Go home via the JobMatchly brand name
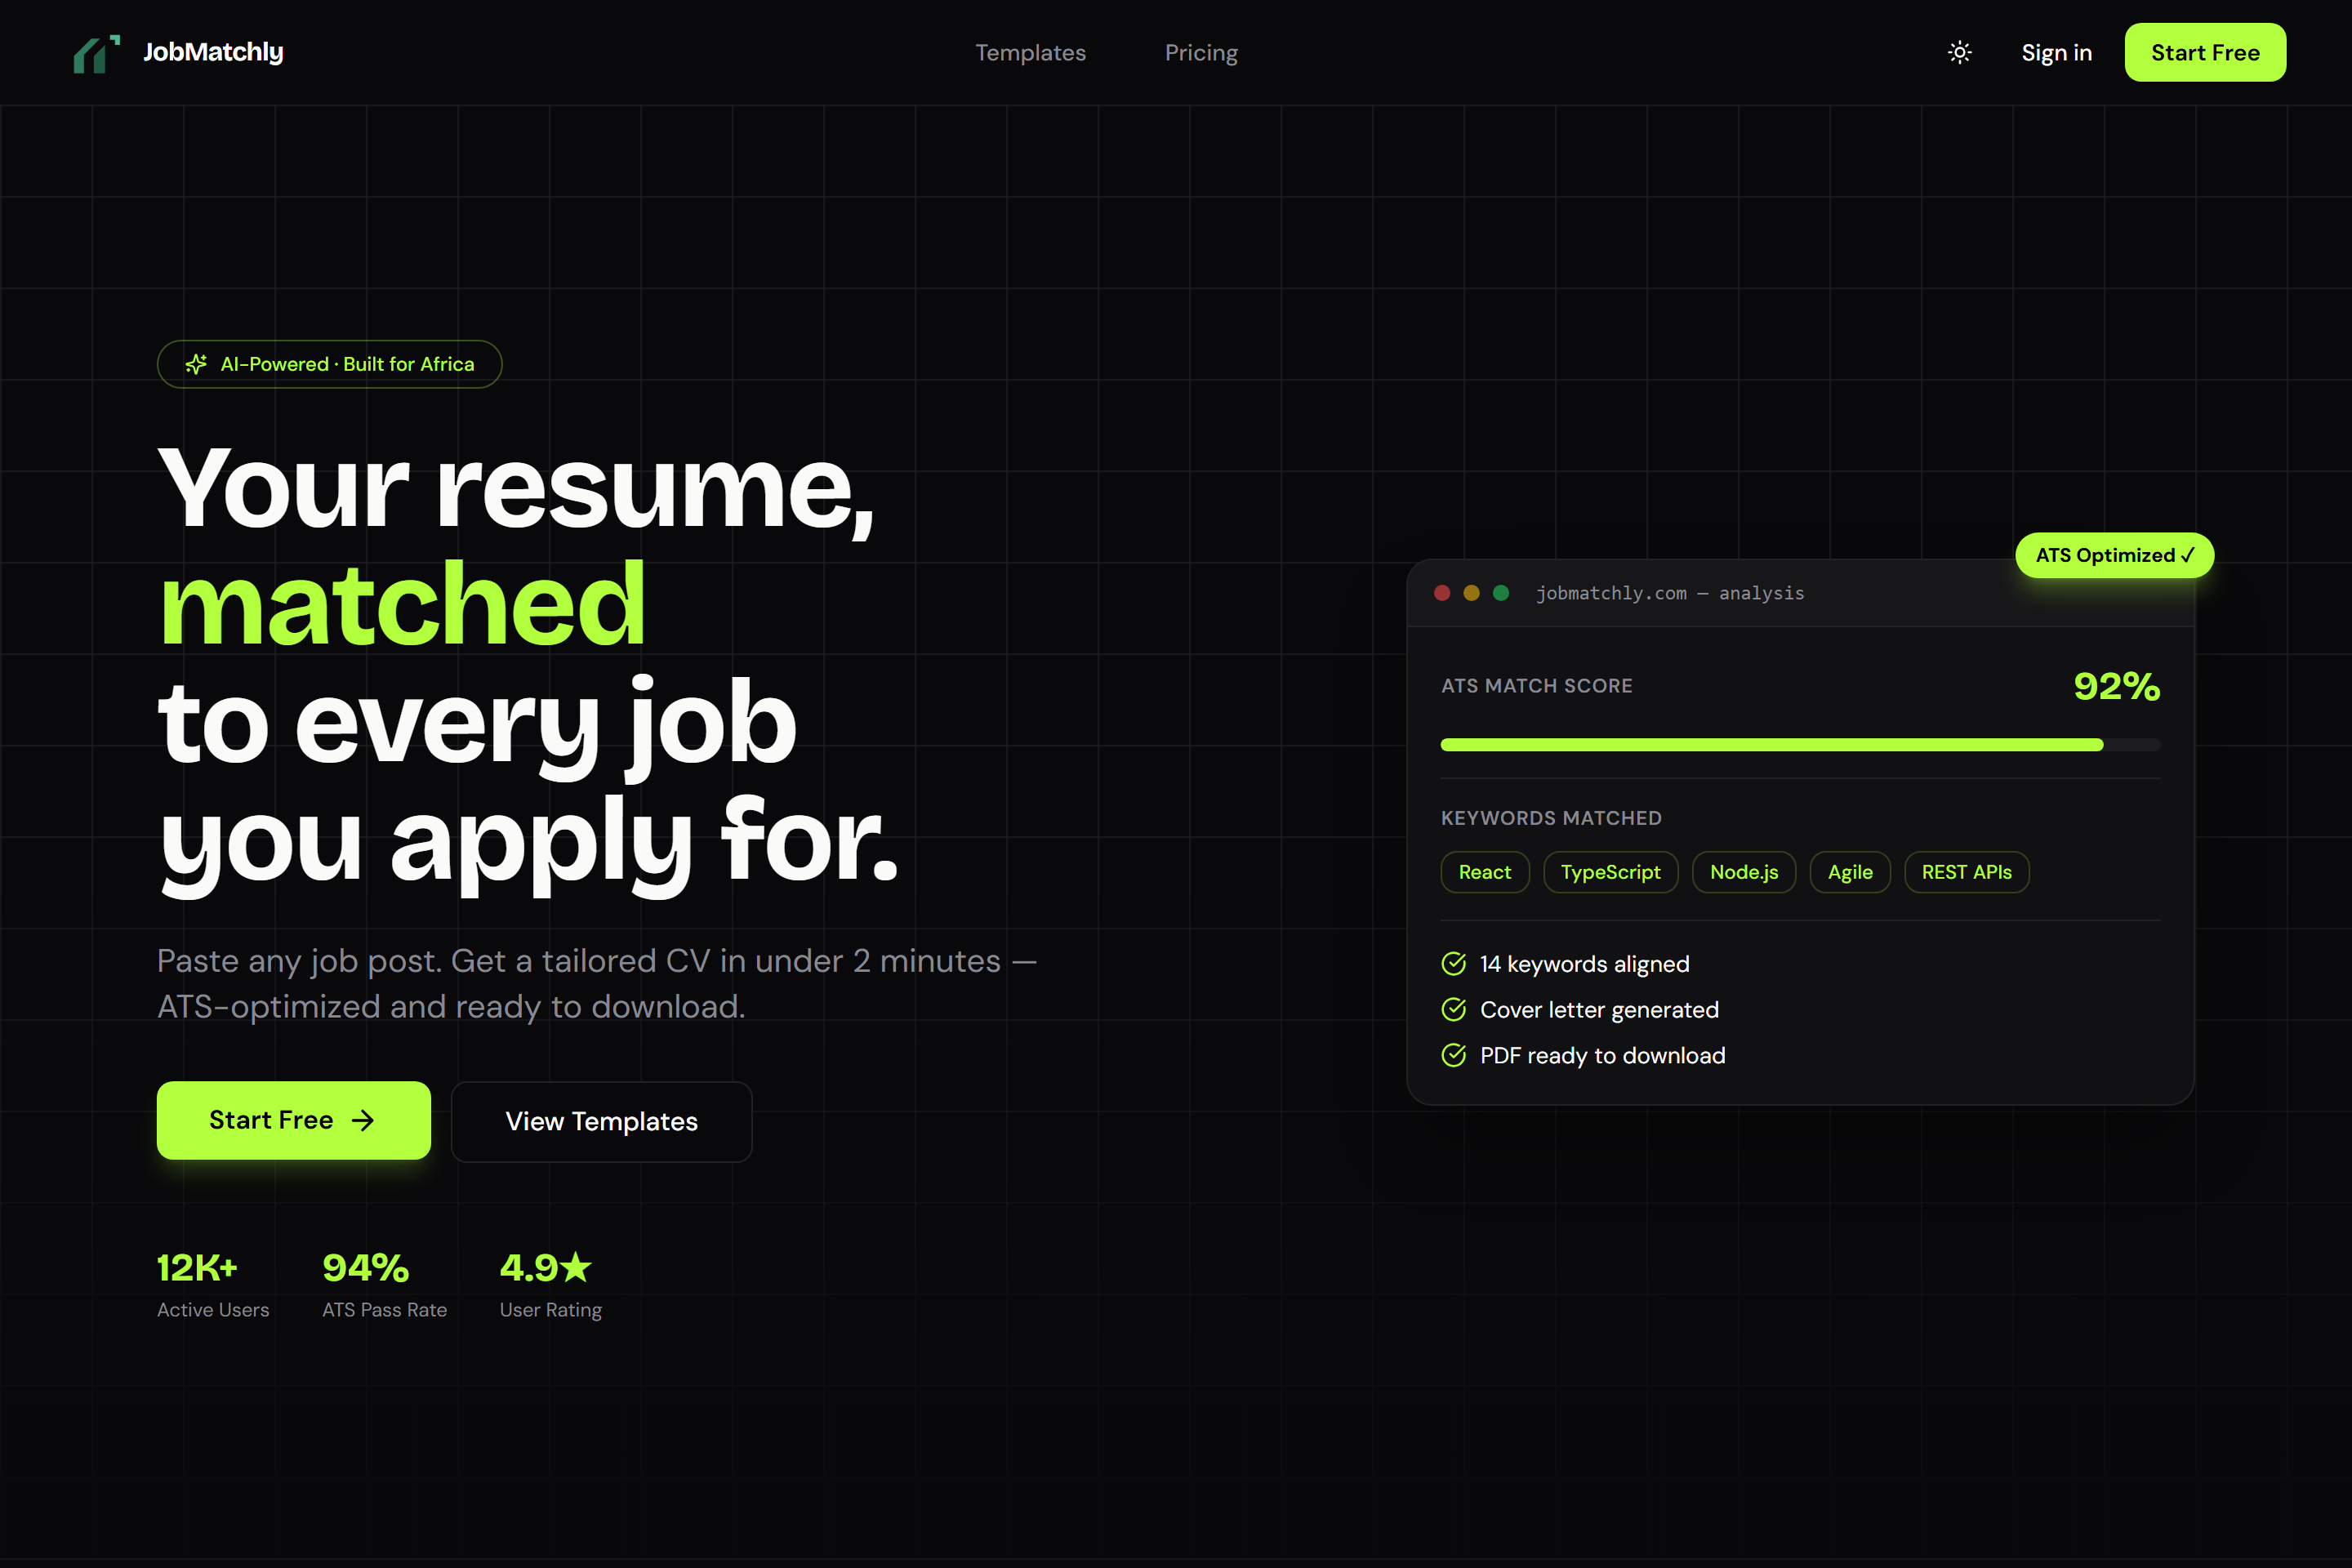Viewport: 2352px width, 1568px height. click(x=213, y=52)
